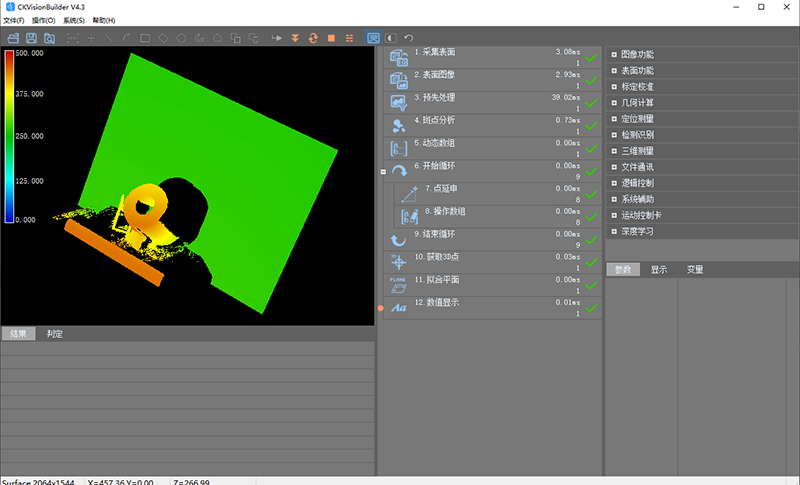
Task: Collapse the 开始循环 loop tree node
Action: point(384,171)
